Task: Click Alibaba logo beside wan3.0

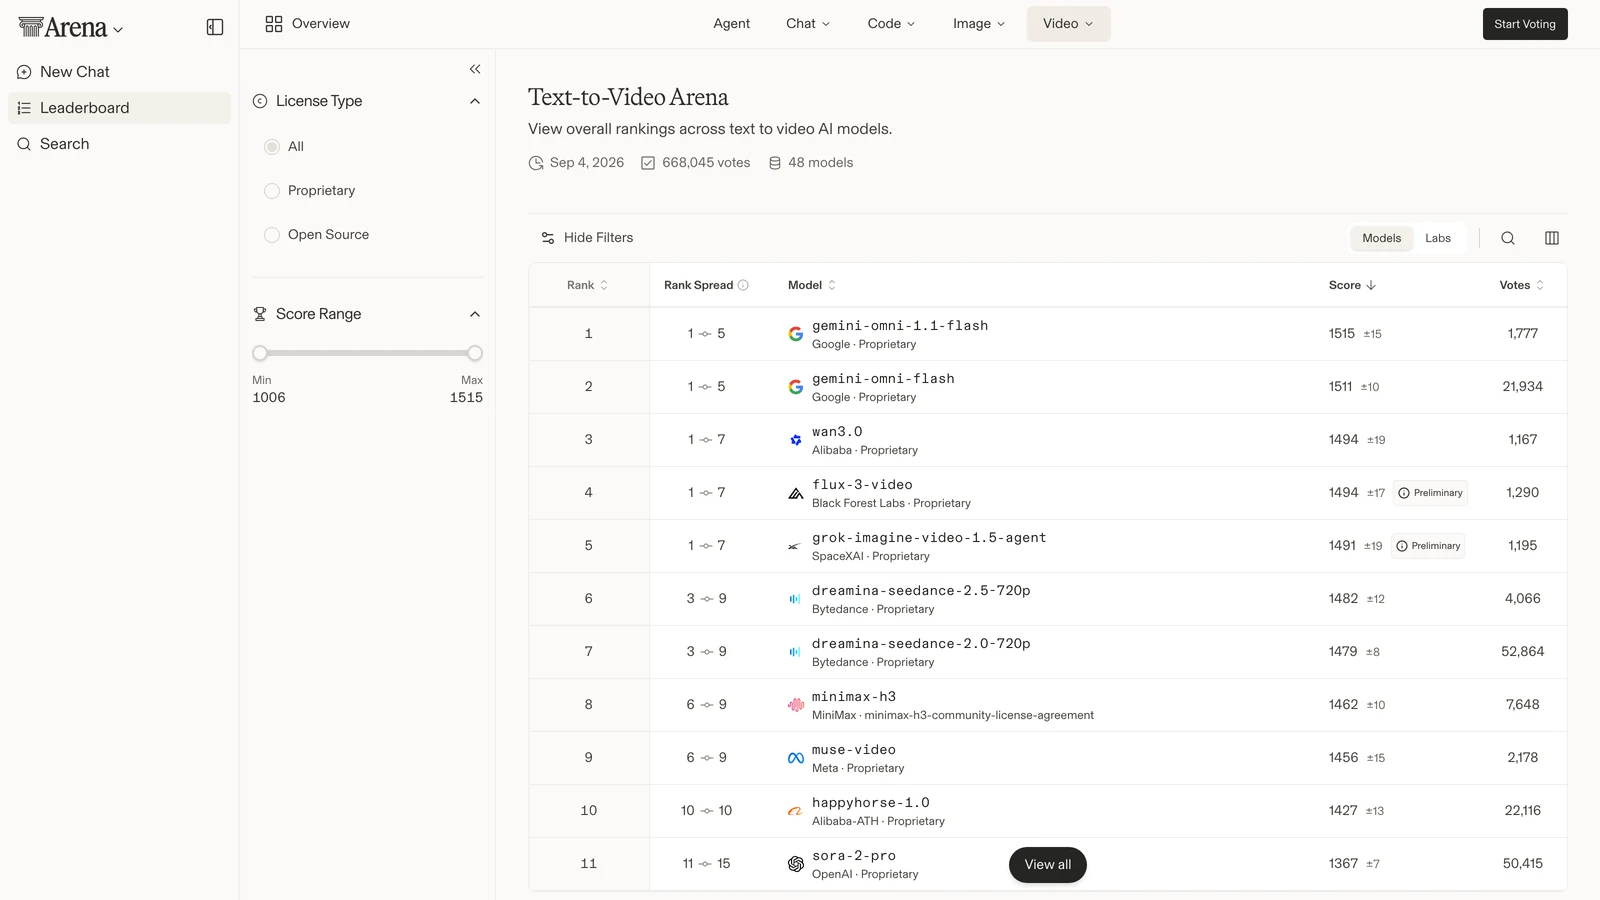Action: 796,440
